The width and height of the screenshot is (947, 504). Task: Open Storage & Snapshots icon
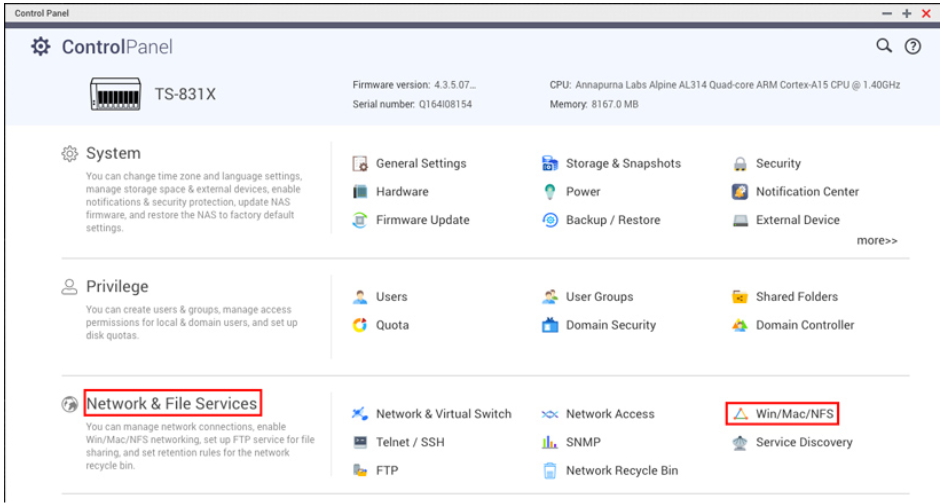pyautogui.click(x=550, y=164)
